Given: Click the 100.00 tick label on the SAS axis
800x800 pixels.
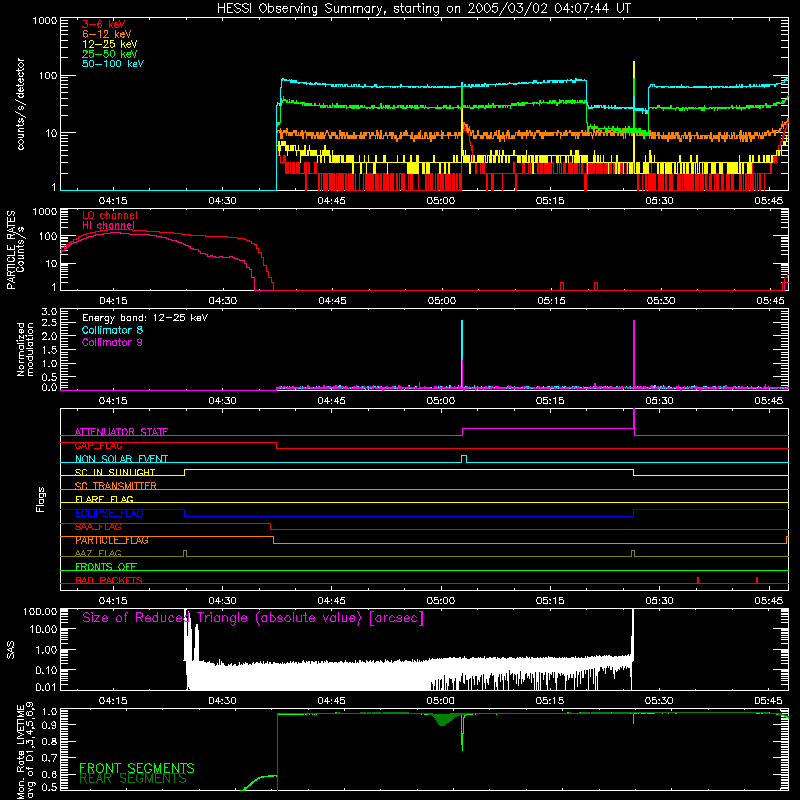Looking at the screenshot, I should tap(40, 611).
